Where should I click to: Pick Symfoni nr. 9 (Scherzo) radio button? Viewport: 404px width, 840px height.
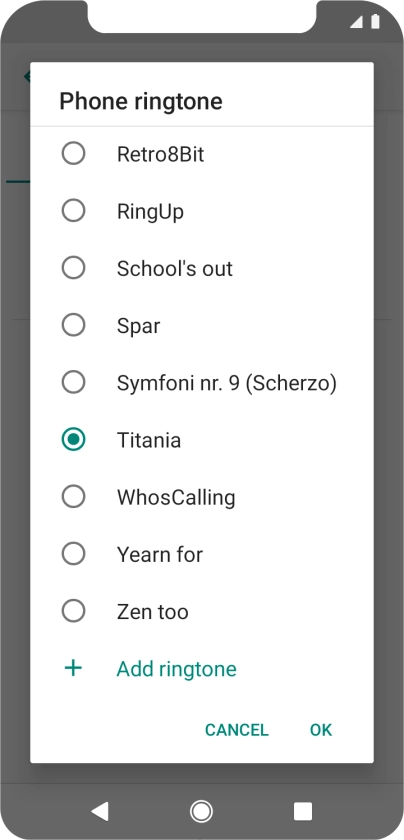(73, 382)
